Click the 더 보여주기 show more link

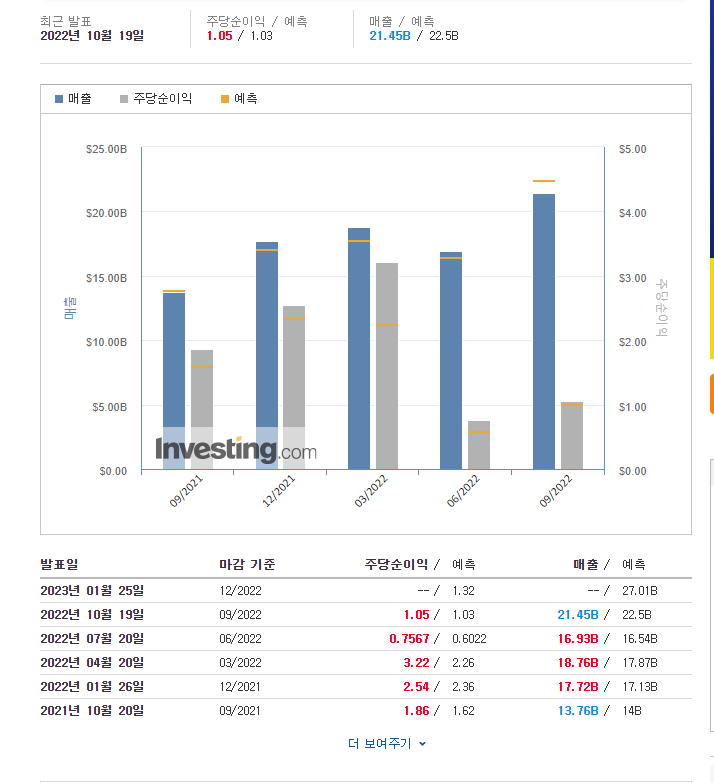(379, 744)
